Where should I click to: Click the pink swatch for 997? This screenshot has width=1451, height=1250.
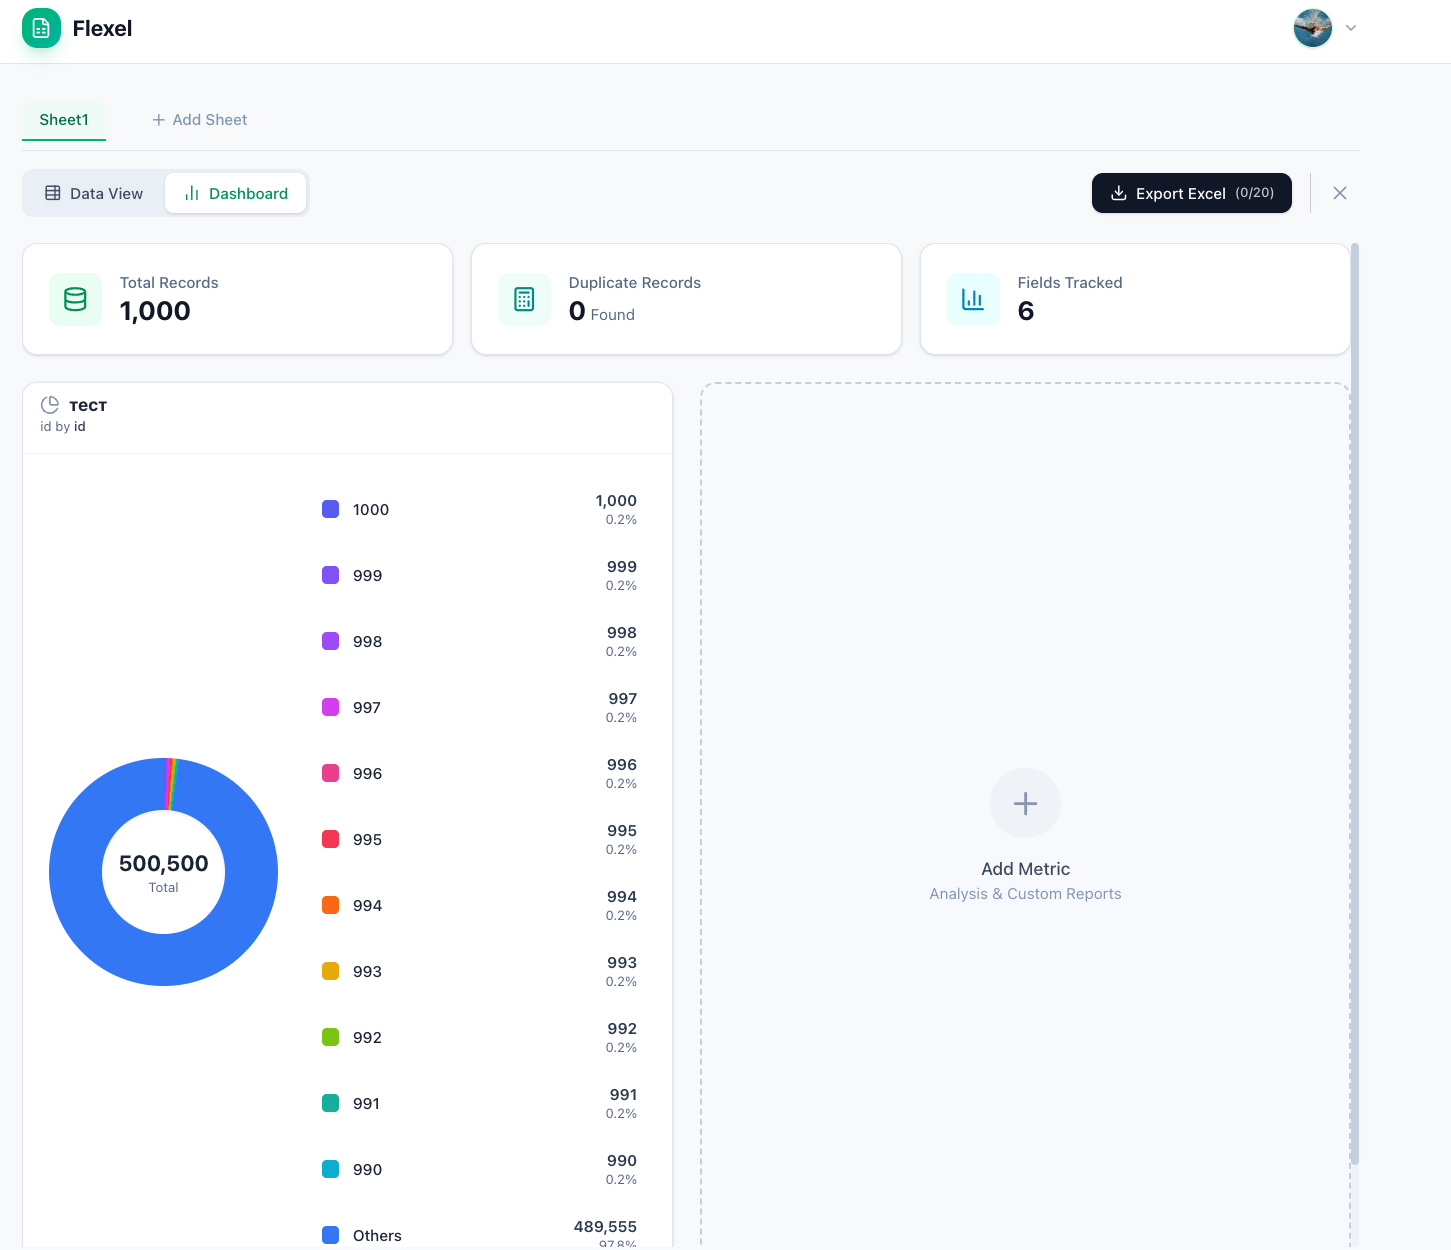pyautogui.click(x=330, y=707)
